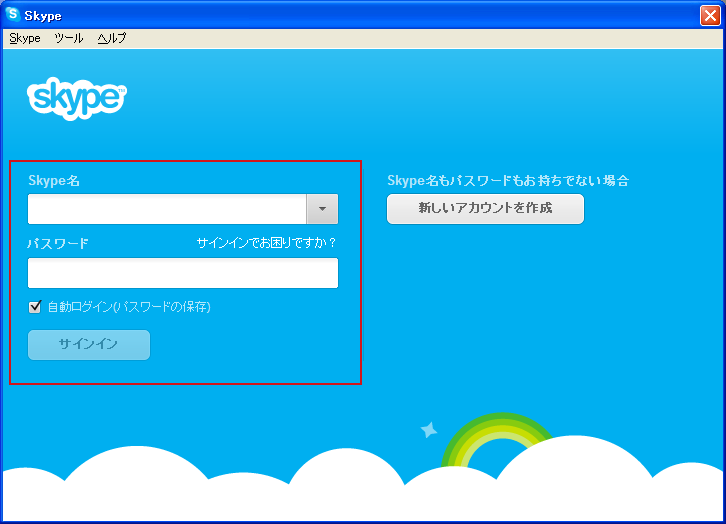Click the パスワード label text
Image resolution: width=726 pixels, height=524 pixels.
(x=58, y=243)
